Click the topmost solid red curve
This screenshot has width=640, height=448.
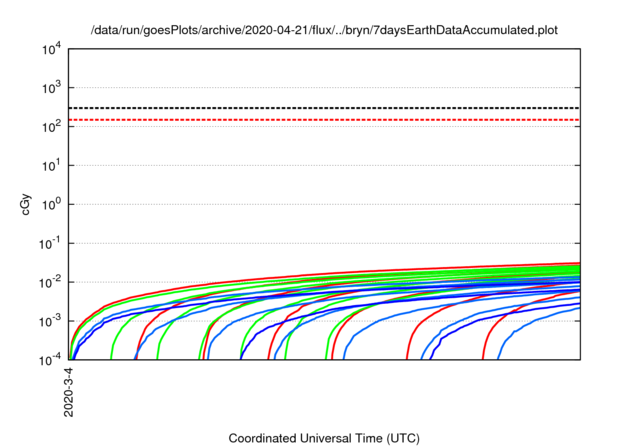tap(400, 270)
